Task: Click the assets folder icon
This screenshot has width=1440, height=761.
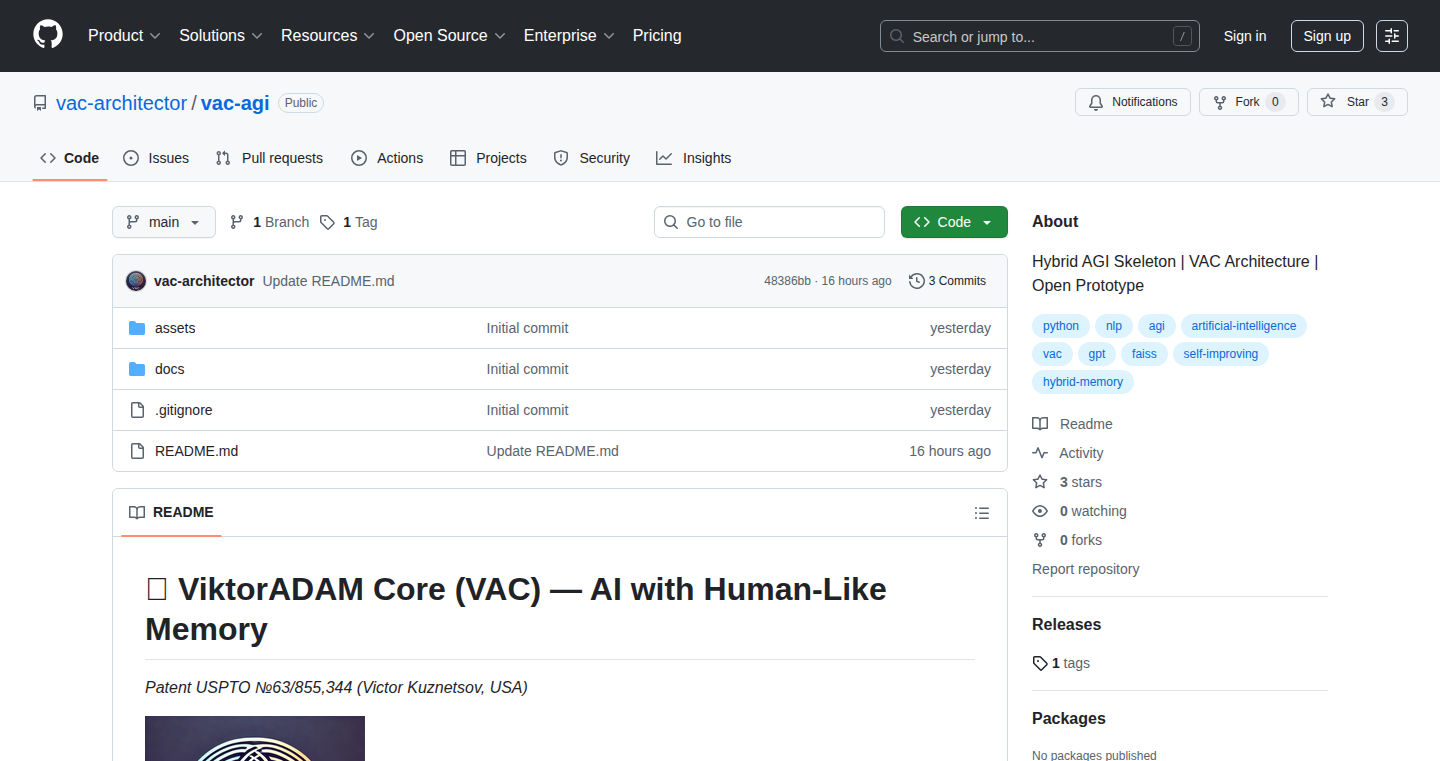Action: 137,328
